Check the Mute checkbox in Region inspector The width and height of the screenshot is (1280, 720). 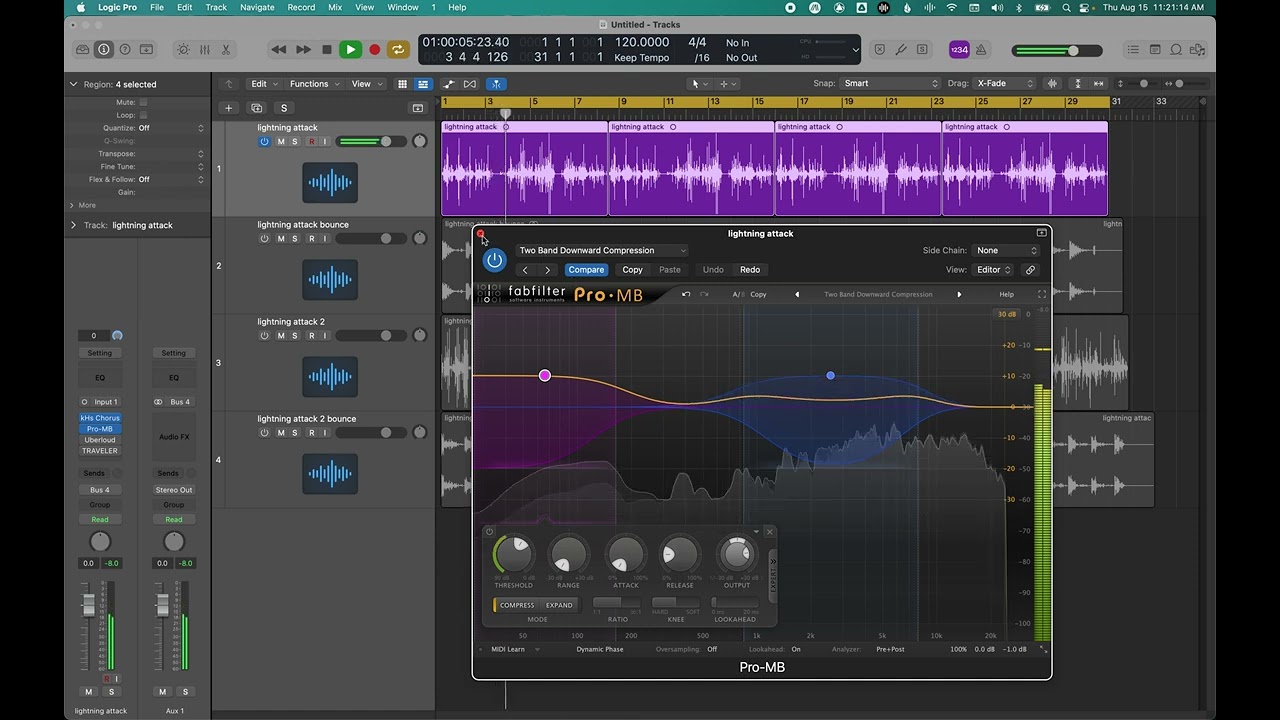pyautogui.click(x=143, y=102)
